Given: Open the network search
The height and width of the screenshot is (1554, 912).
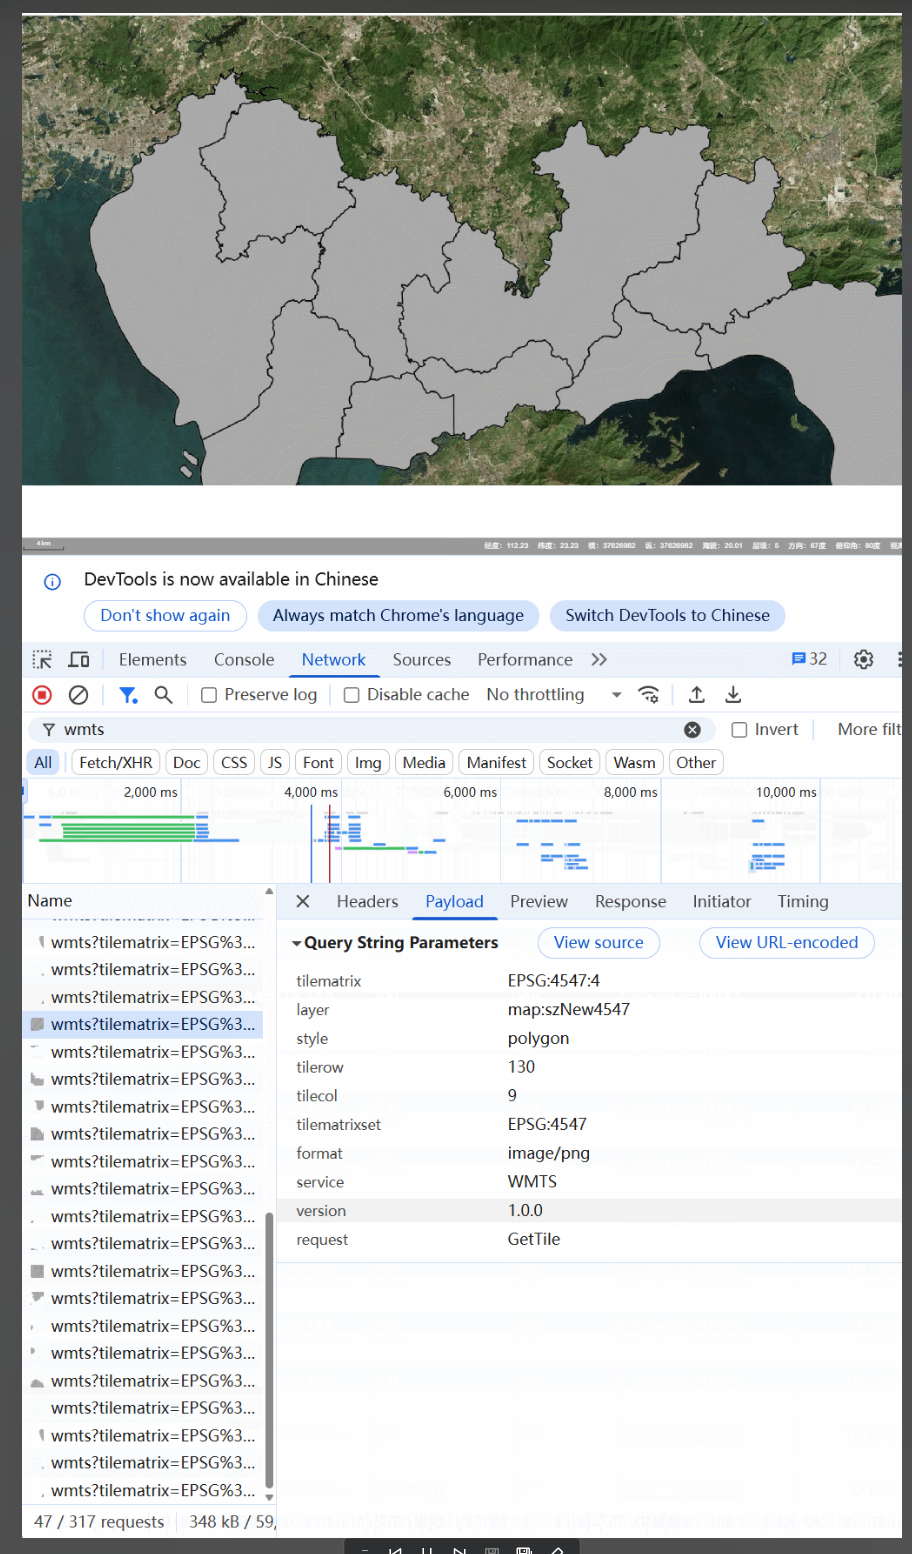Looking at the screenshot, I should (x=163, y=694).
